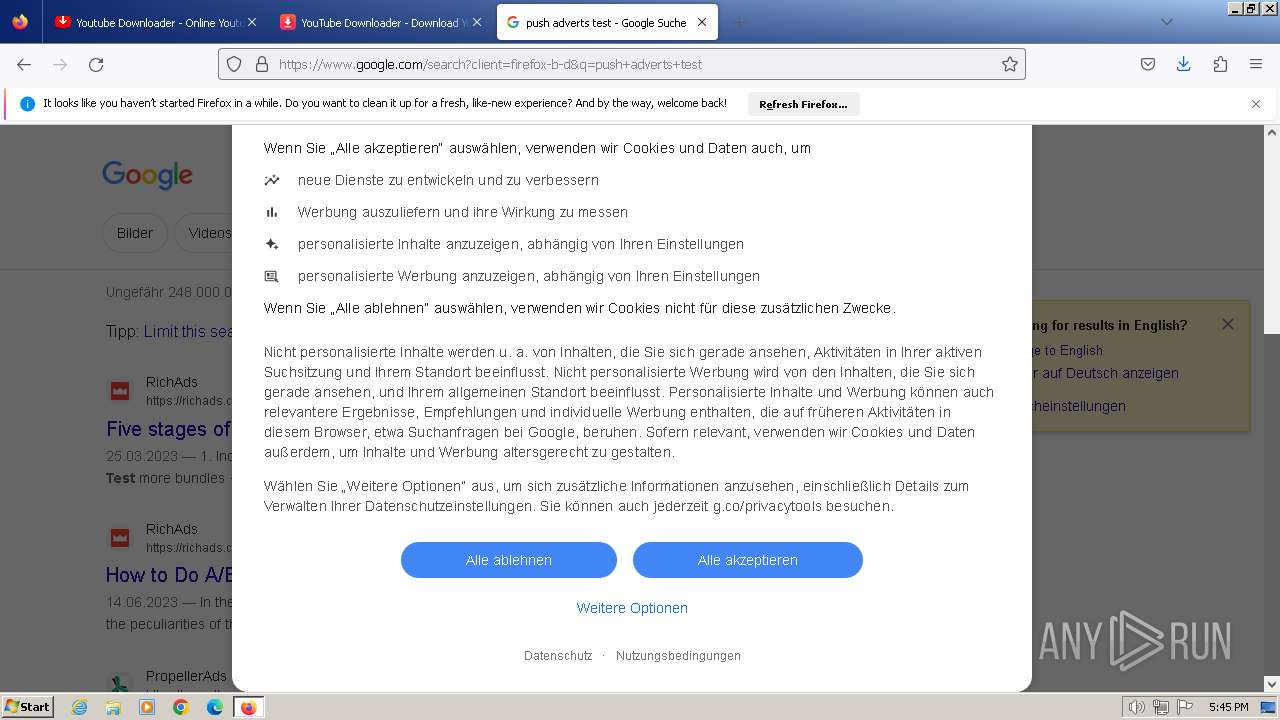Open 'Weitere Optionen' cookie settings link
The height and width of the screenshot is (720, 1280).
(632, 608)
